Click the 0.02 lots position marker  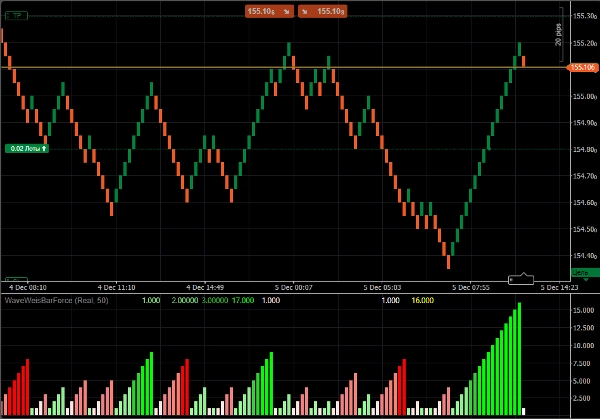click(x=26, y=148)
